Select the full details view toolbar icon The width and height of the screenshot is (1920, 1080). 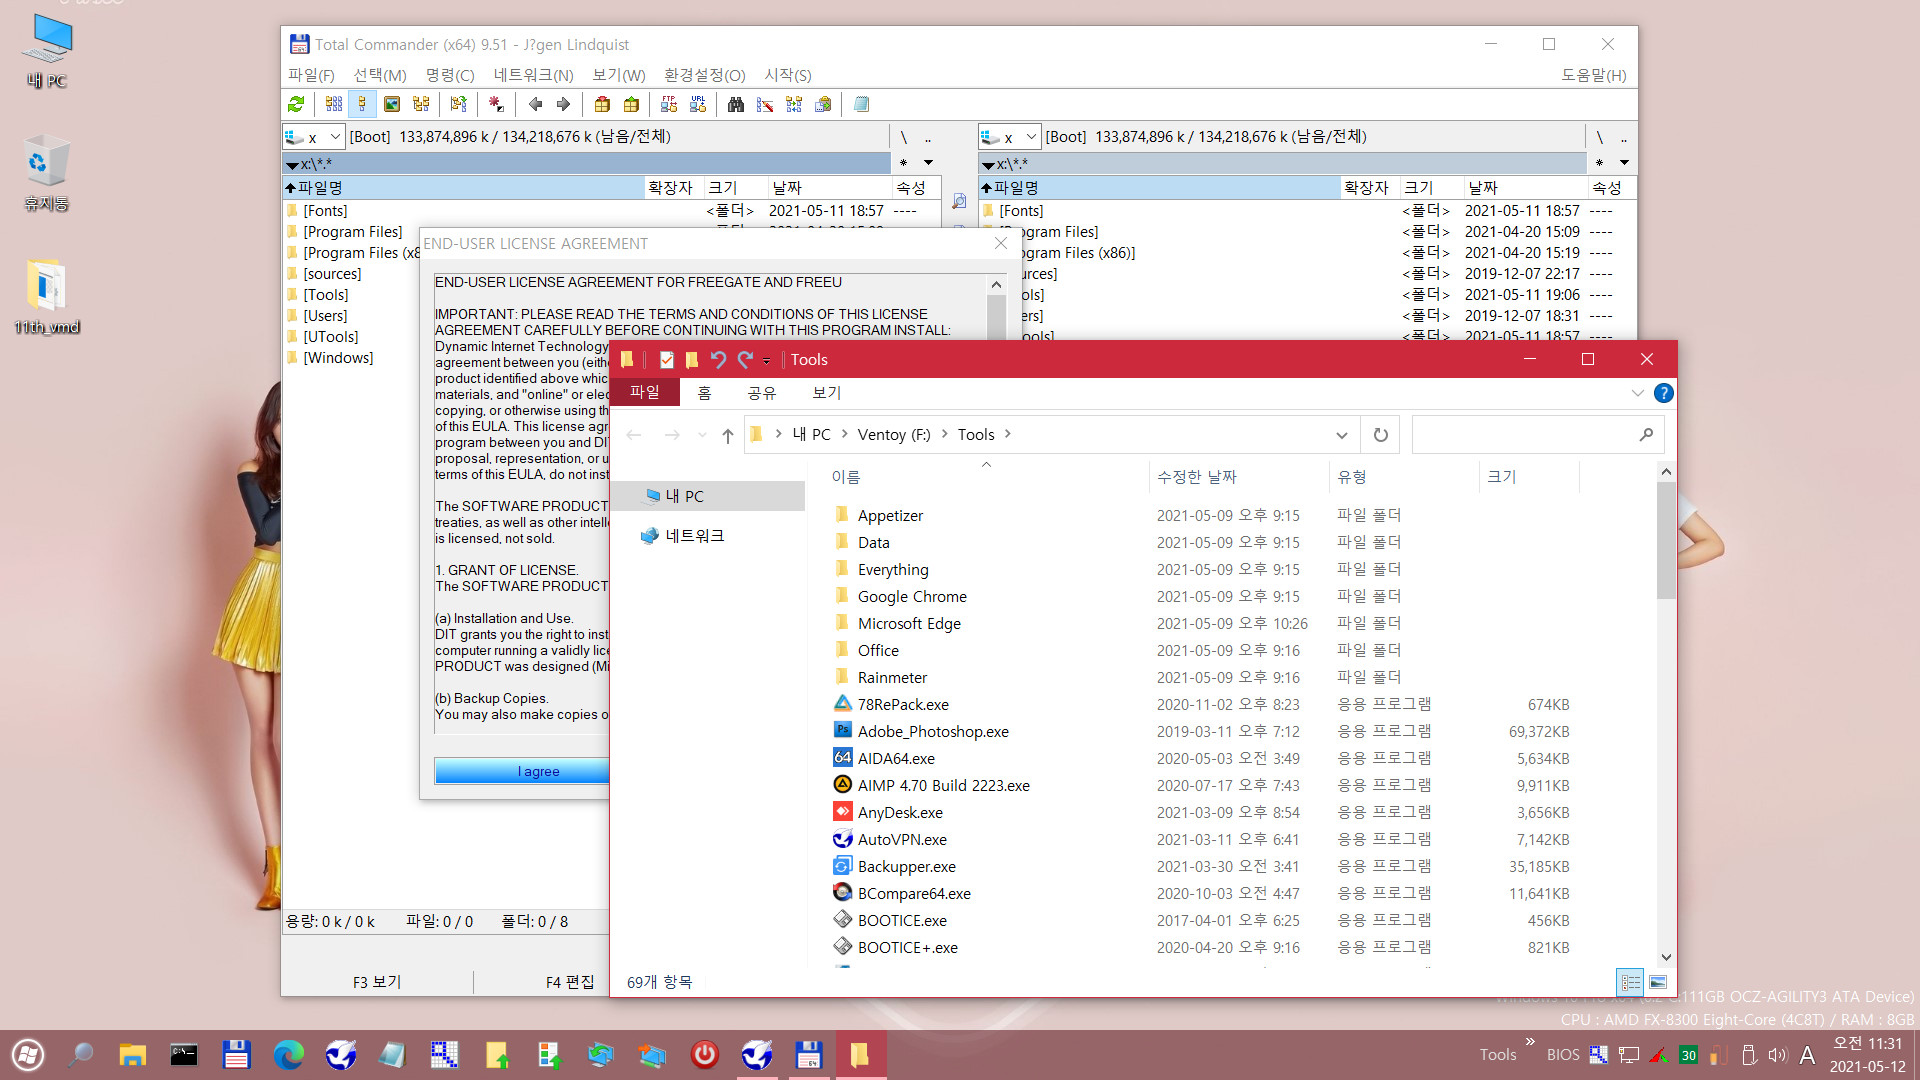click(362, 104)
